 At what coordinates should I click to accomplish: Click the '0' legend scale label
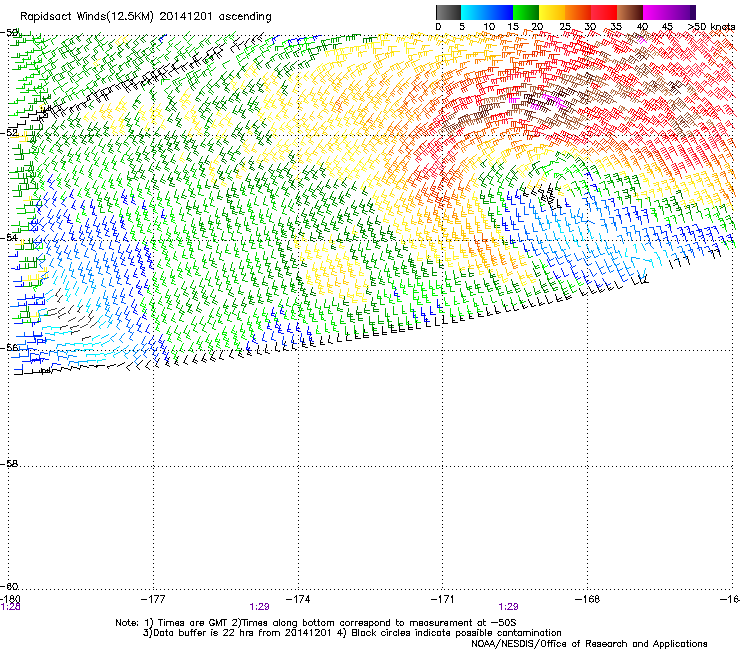tap(438, 27)
